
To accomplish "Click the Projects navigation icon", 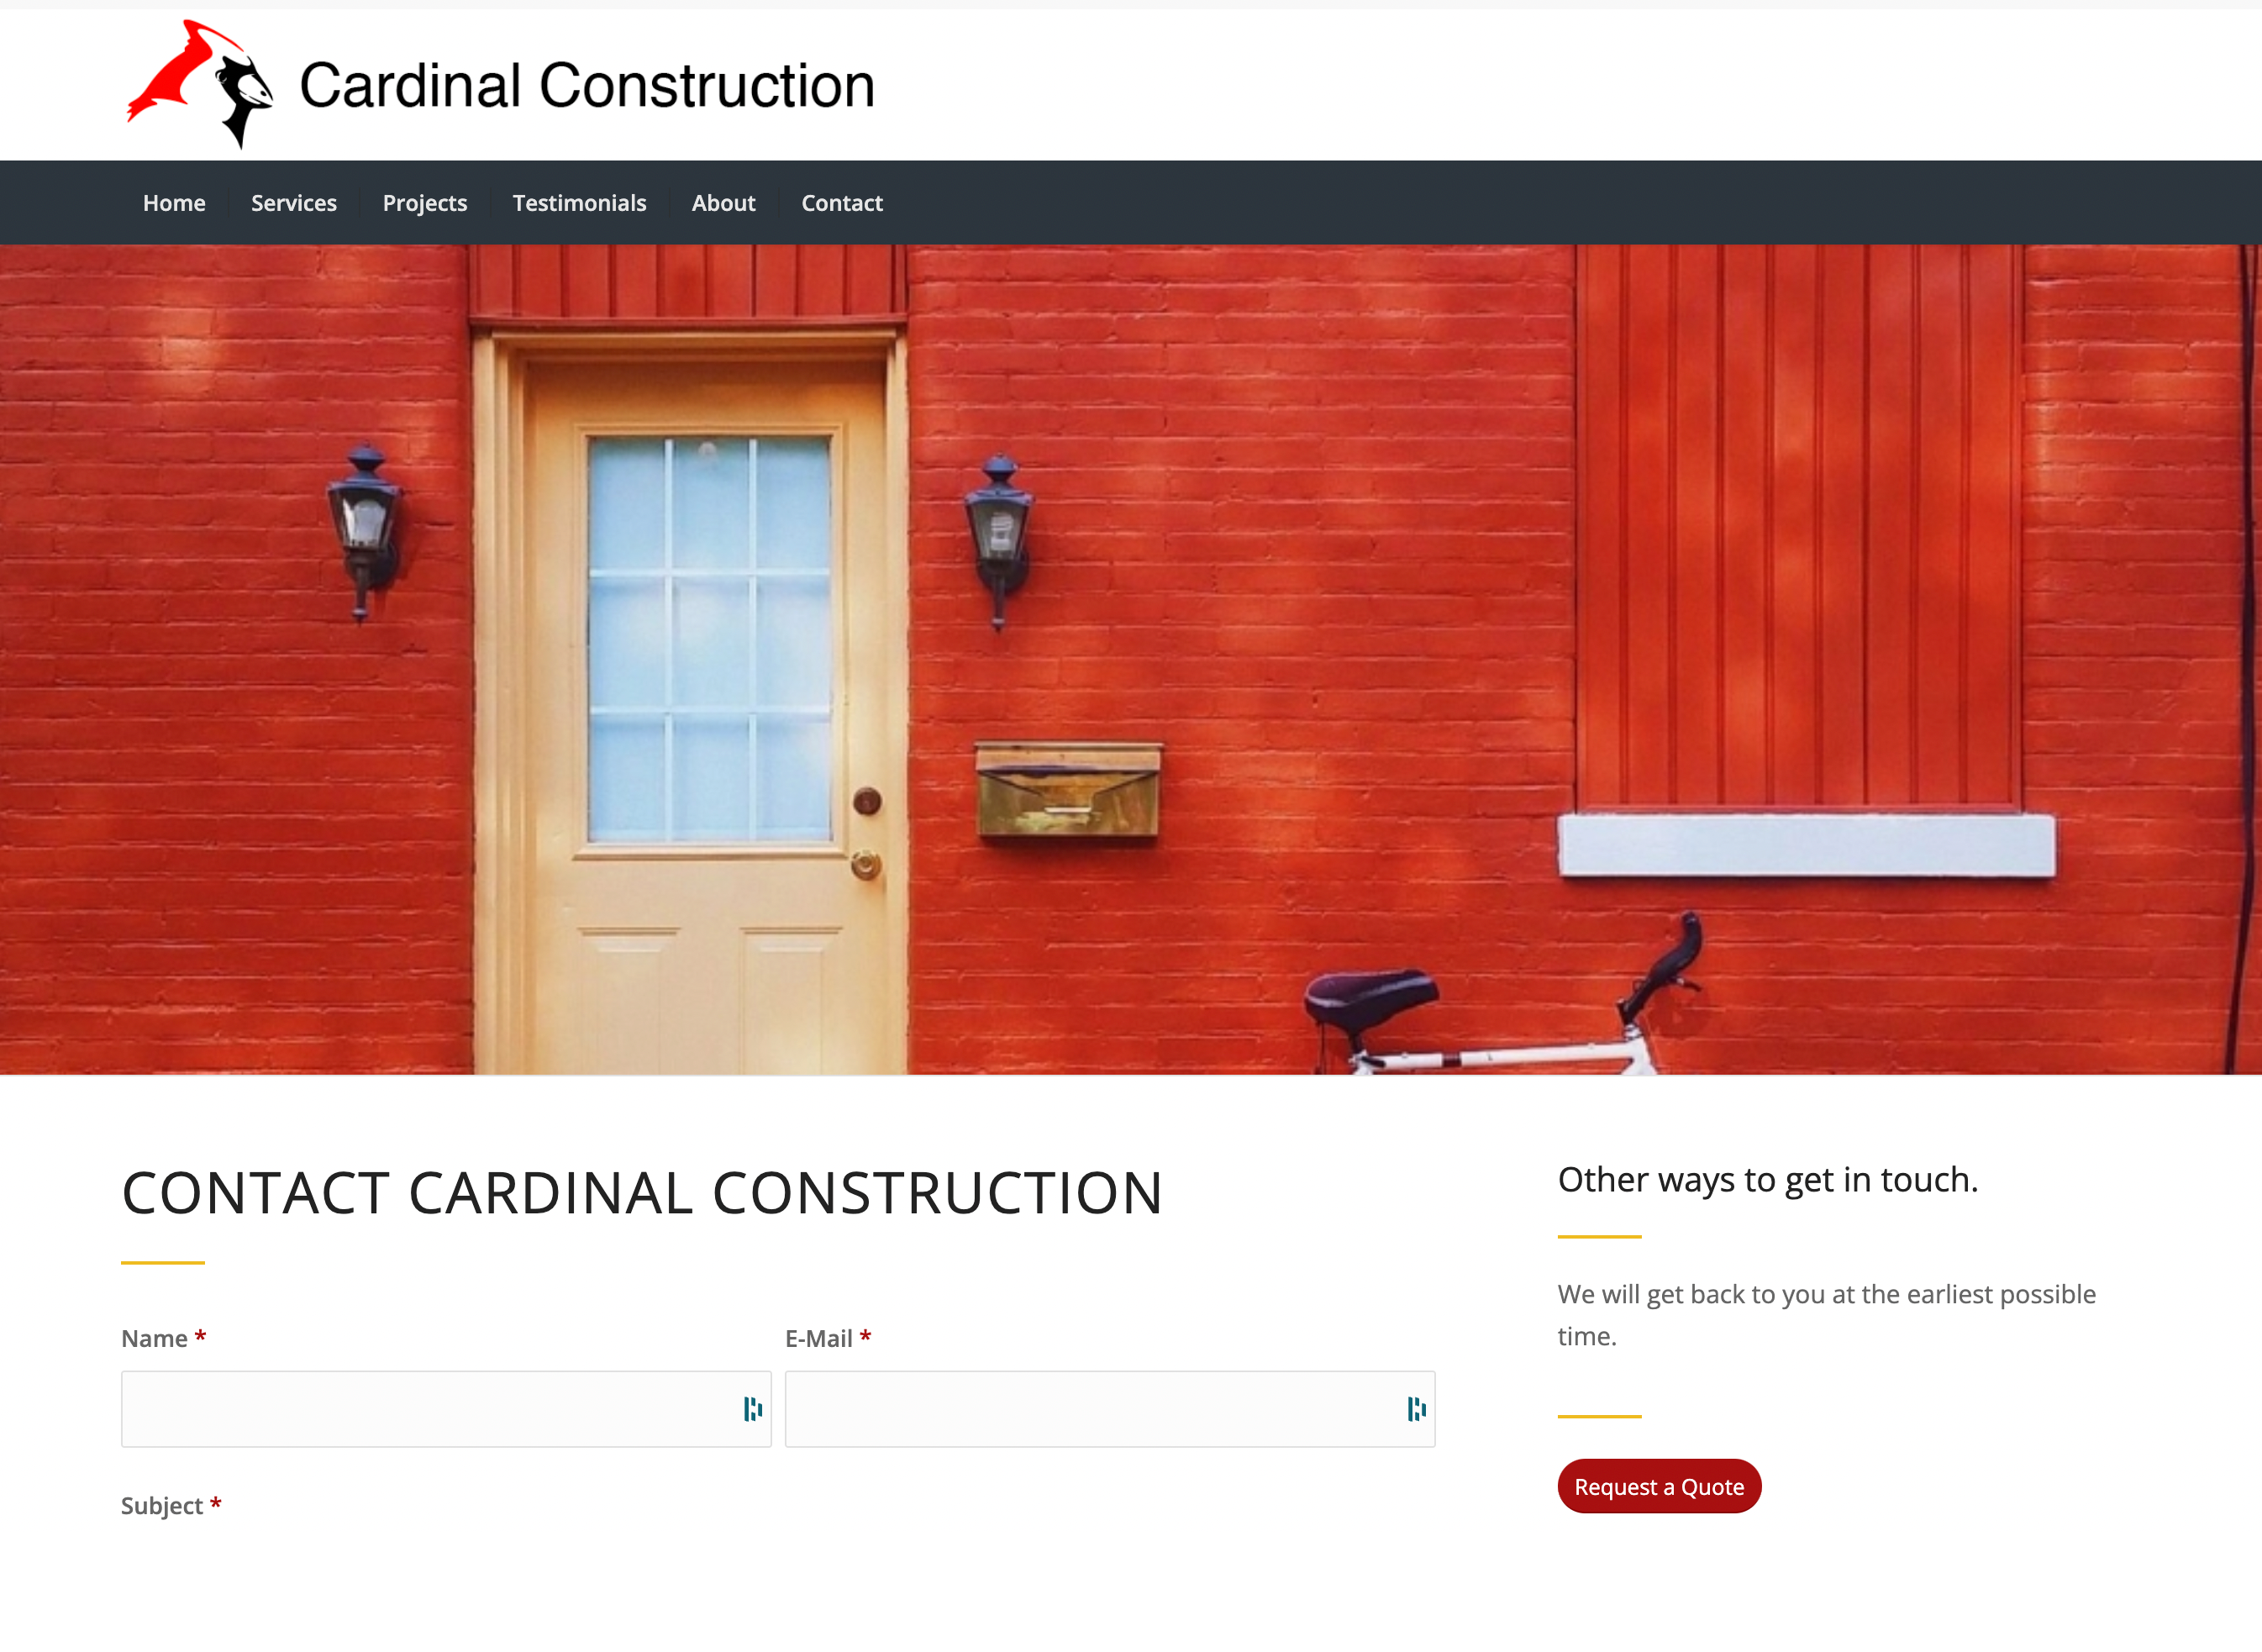I will (x=425, y=202).
